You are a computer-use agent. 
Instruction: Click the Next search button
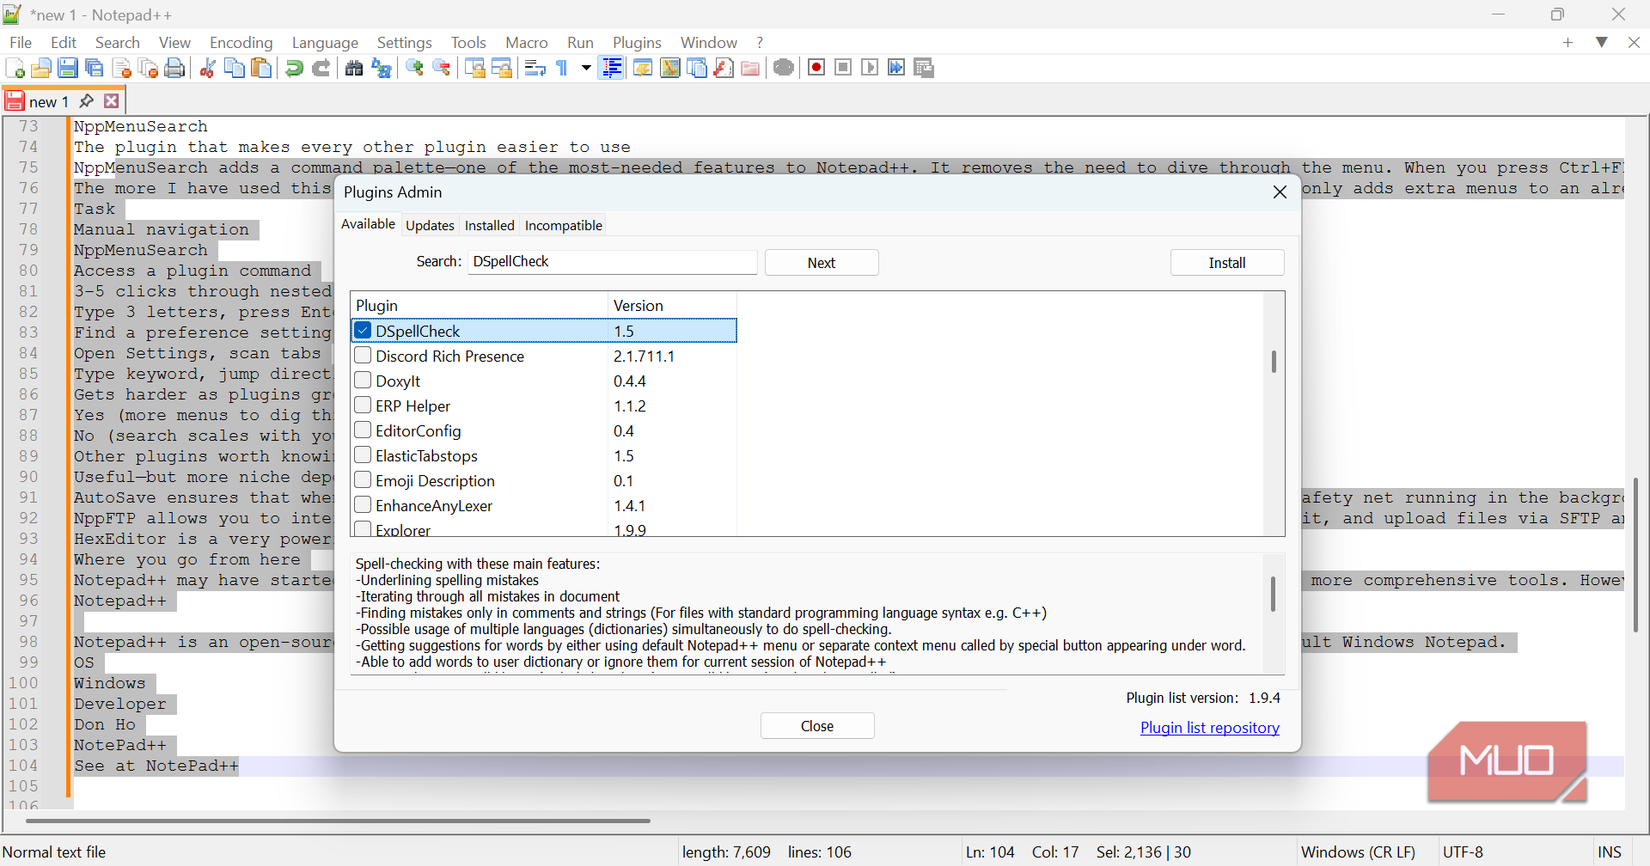tap(821, 263)
